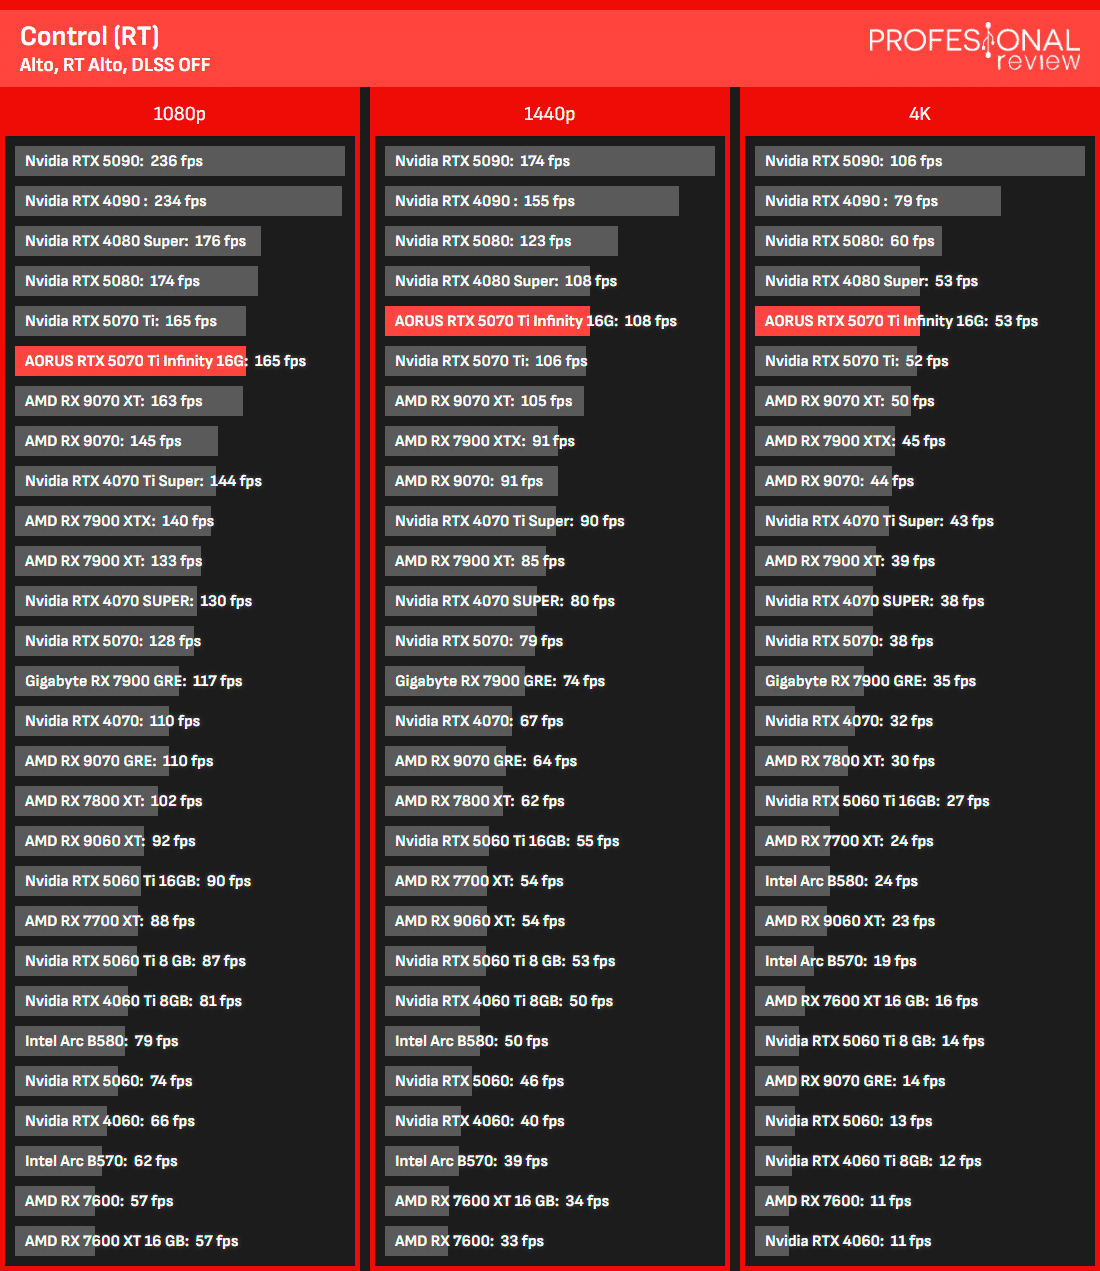Screen dimensions: 1100x1271
Task: Click 'Nvidia RTX 4090 : 234 fps' bar
Action: point(178,201)
